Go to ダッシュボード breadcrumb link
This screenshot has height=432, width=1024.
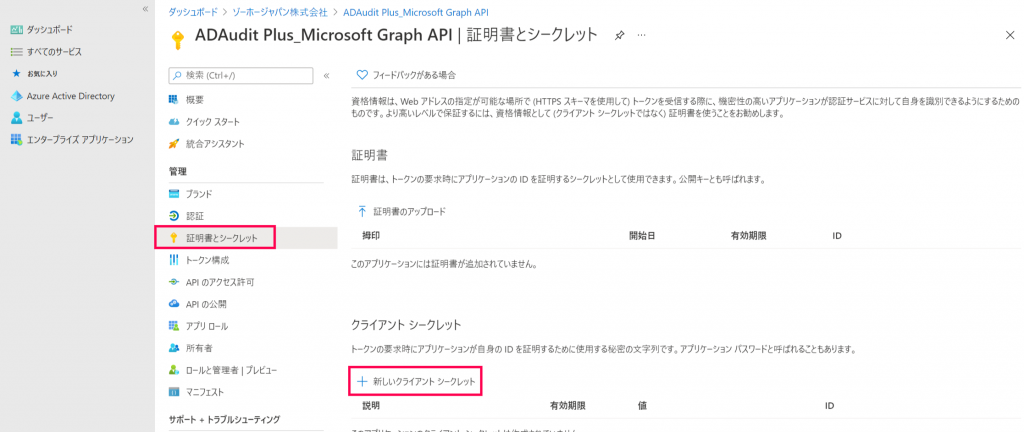coord(193,12)
